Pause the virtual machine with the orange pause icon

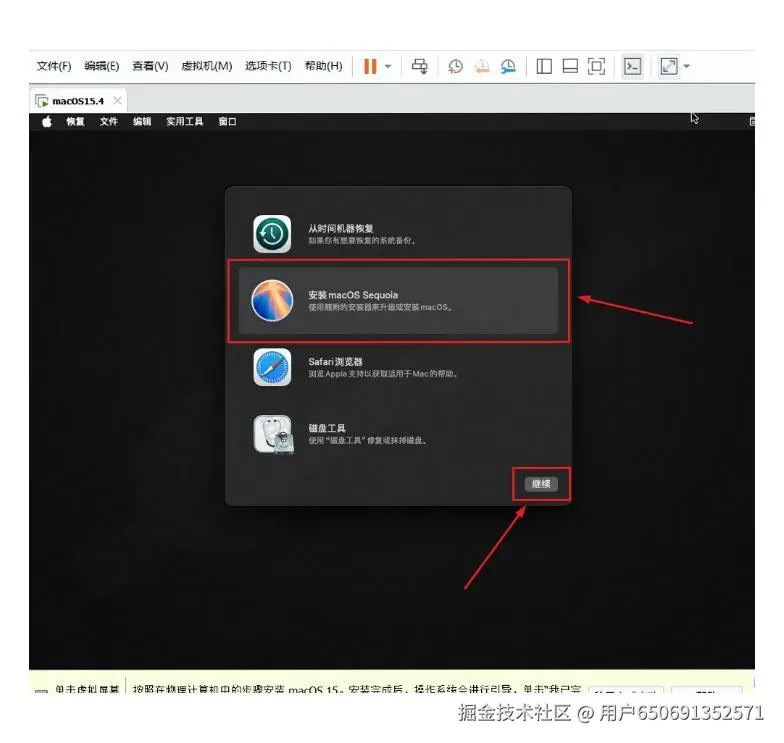370,66
